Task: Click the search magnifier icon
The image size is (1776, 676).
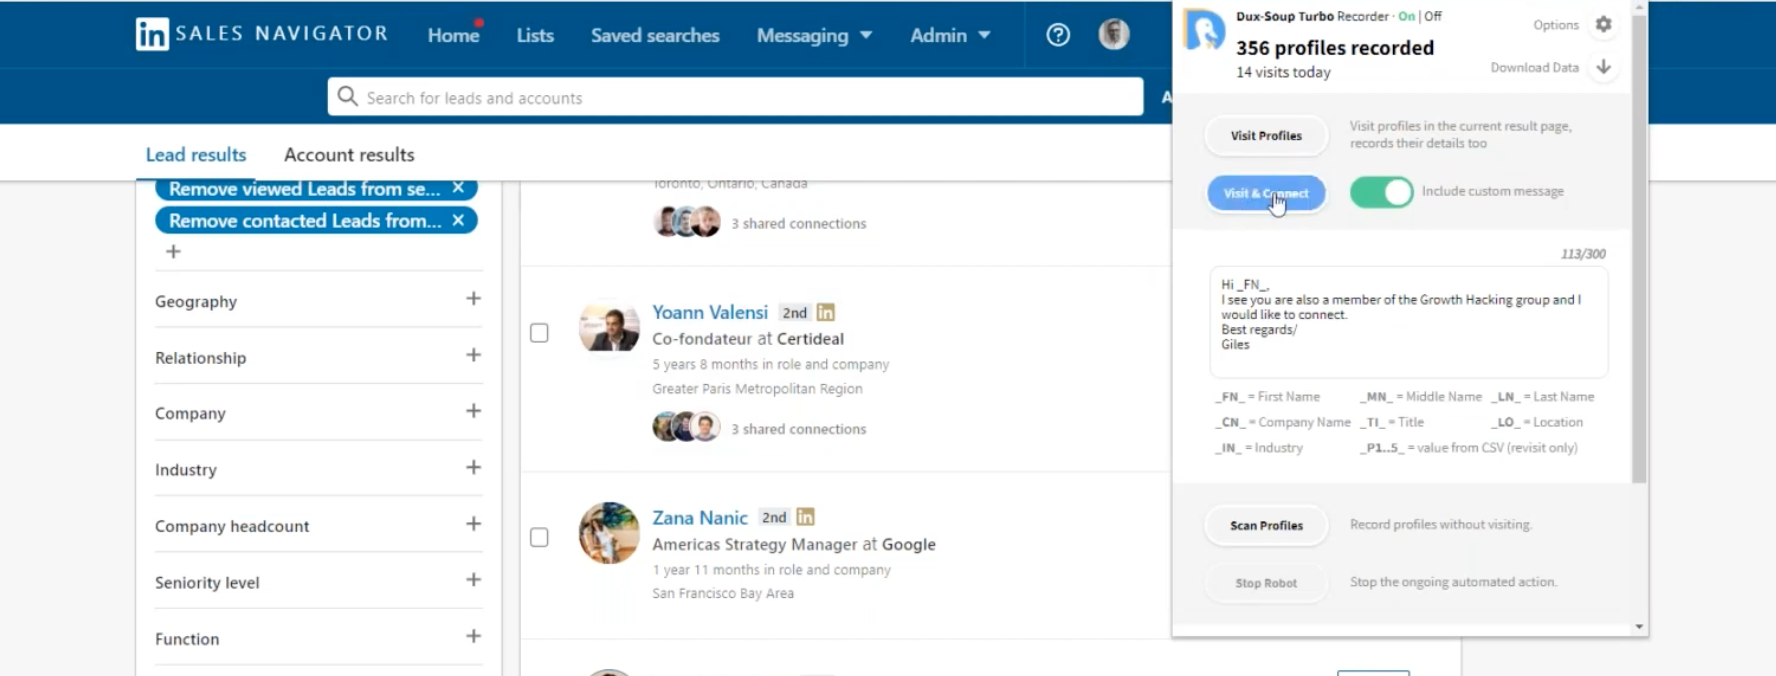Action: [347, 97]
